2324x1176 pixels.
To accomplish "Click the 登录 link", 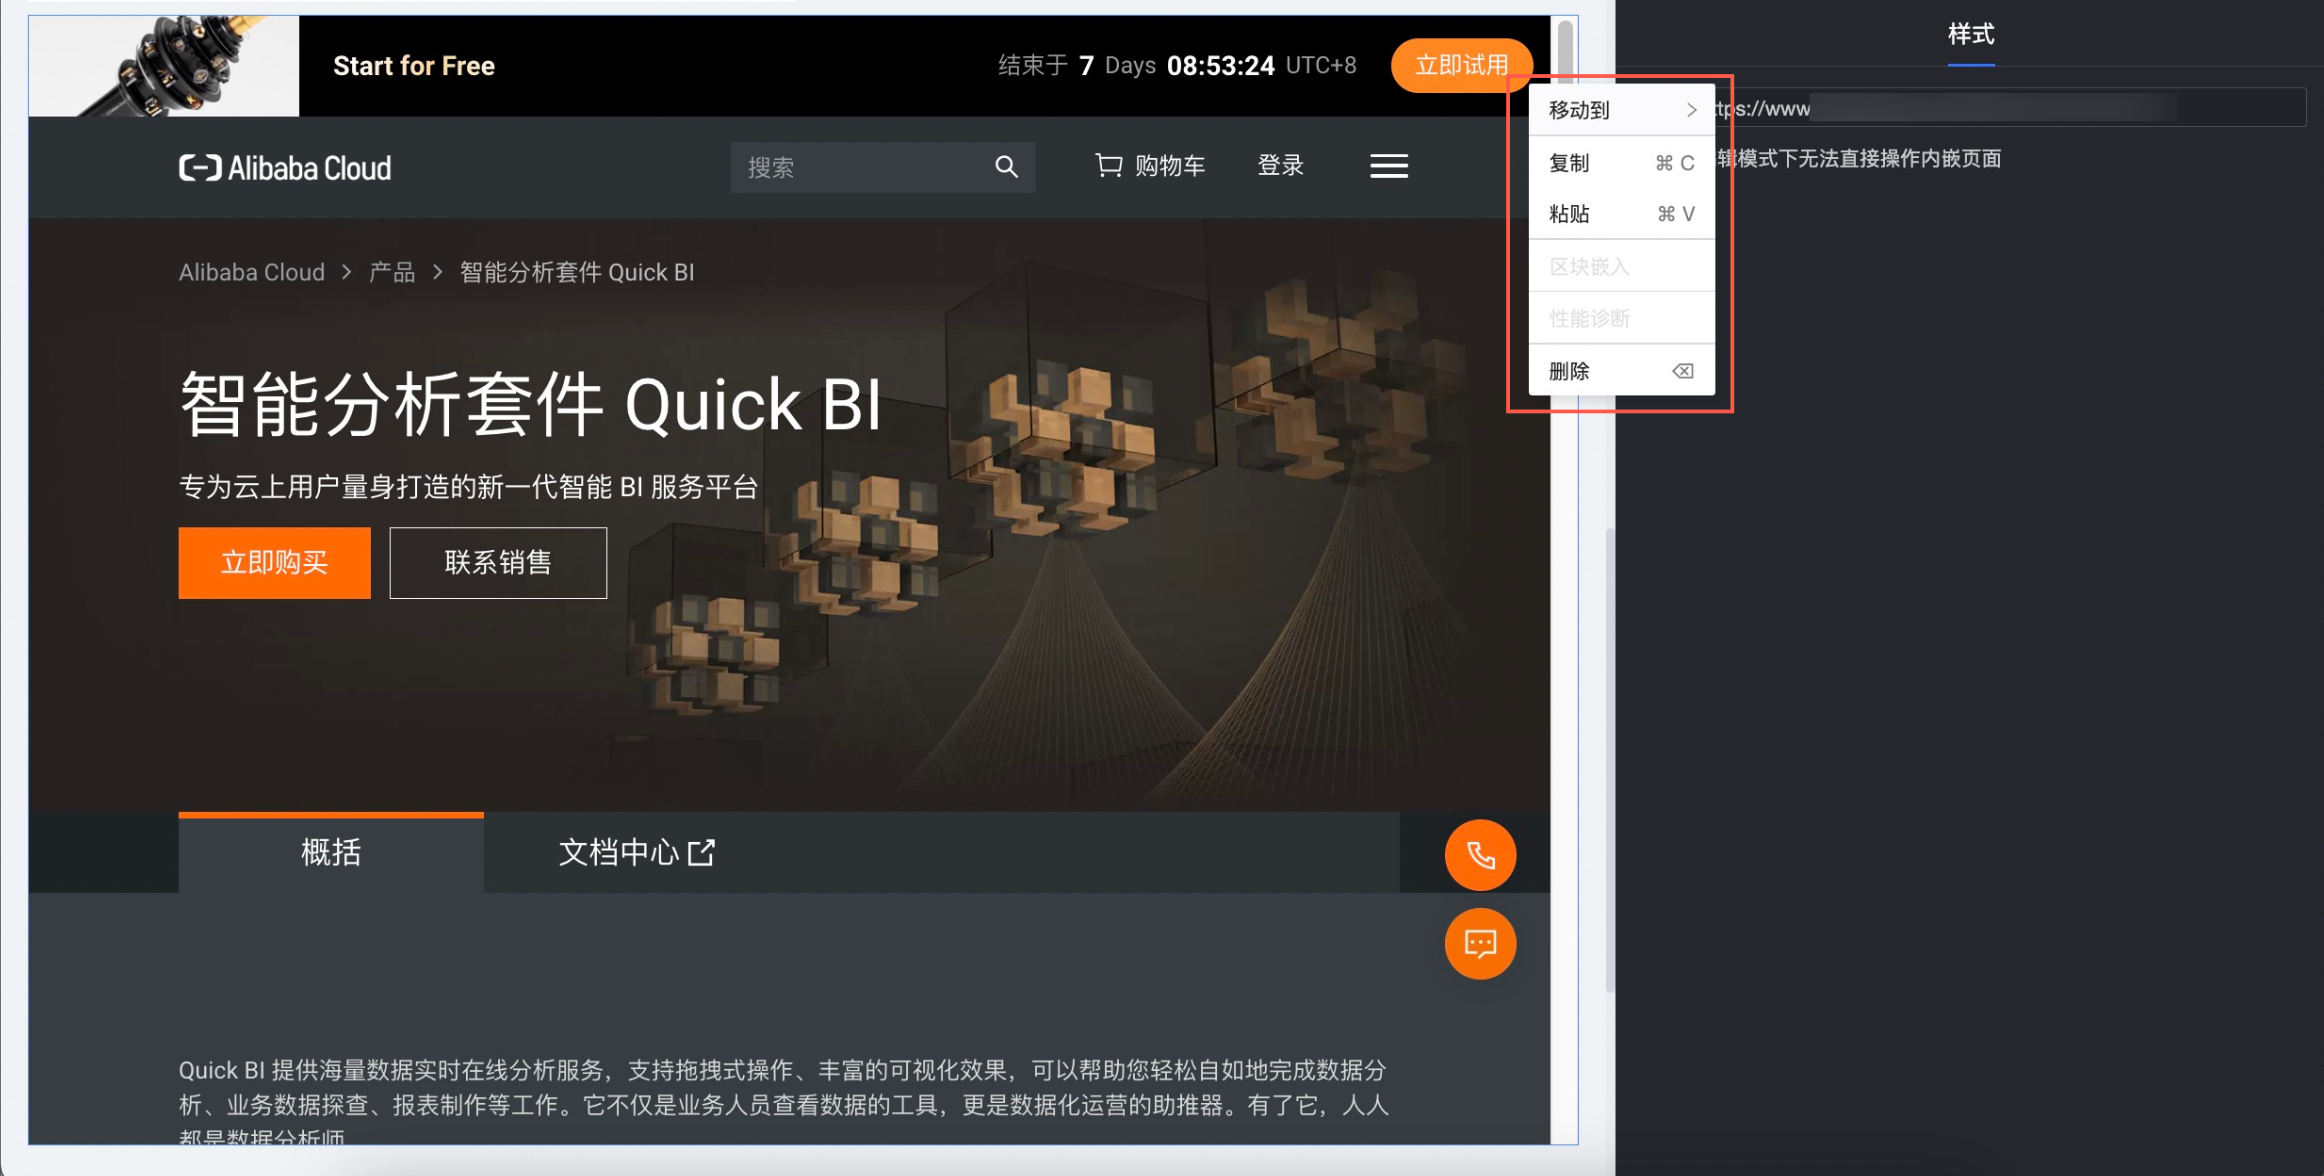I will (x=1281, y=166).
